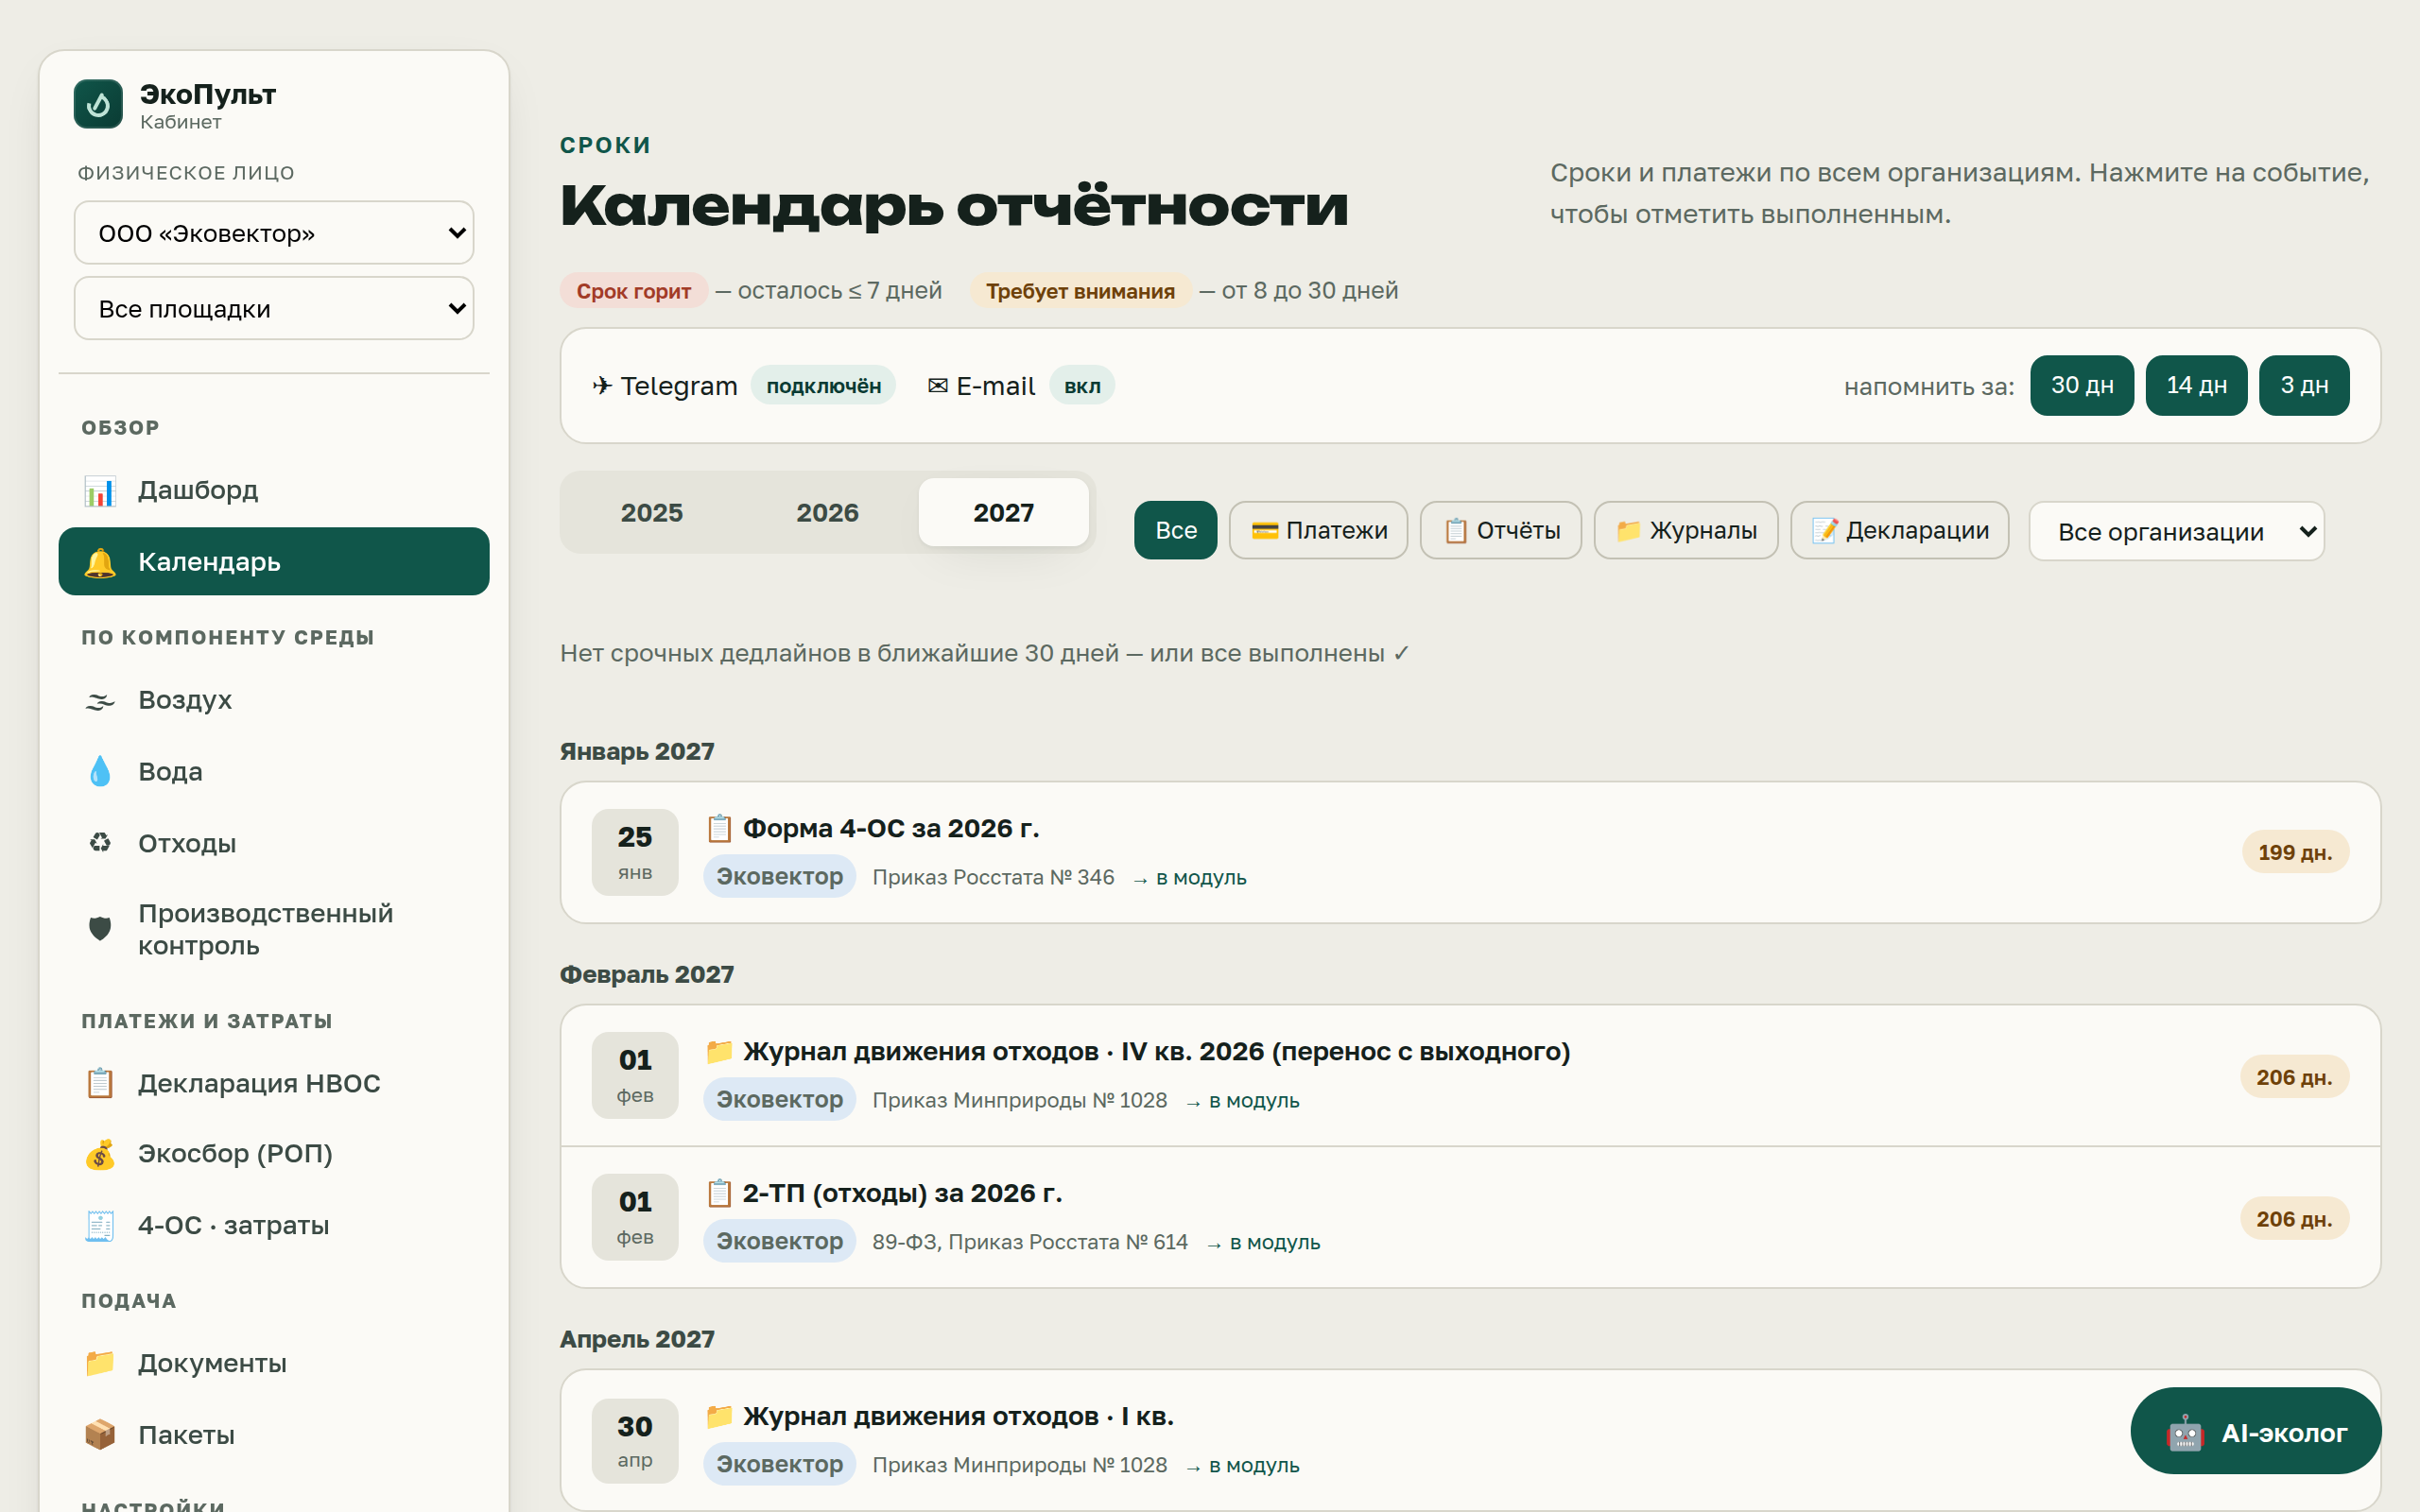Image resolution: width=2420 pixels, height=1512 pixels.
Task: Click the 4-ОС receipt icon
Action: (100, 1226)
